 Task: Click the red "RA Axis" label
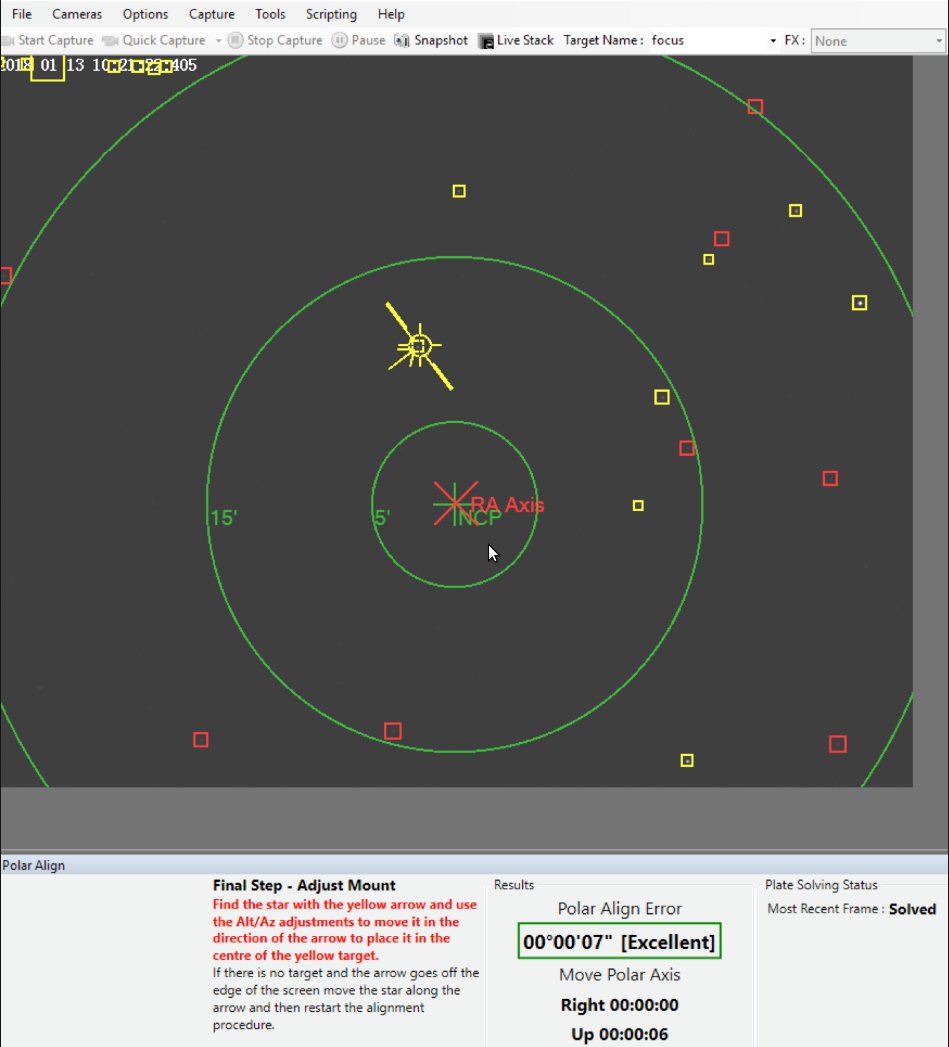pos(508,504)
